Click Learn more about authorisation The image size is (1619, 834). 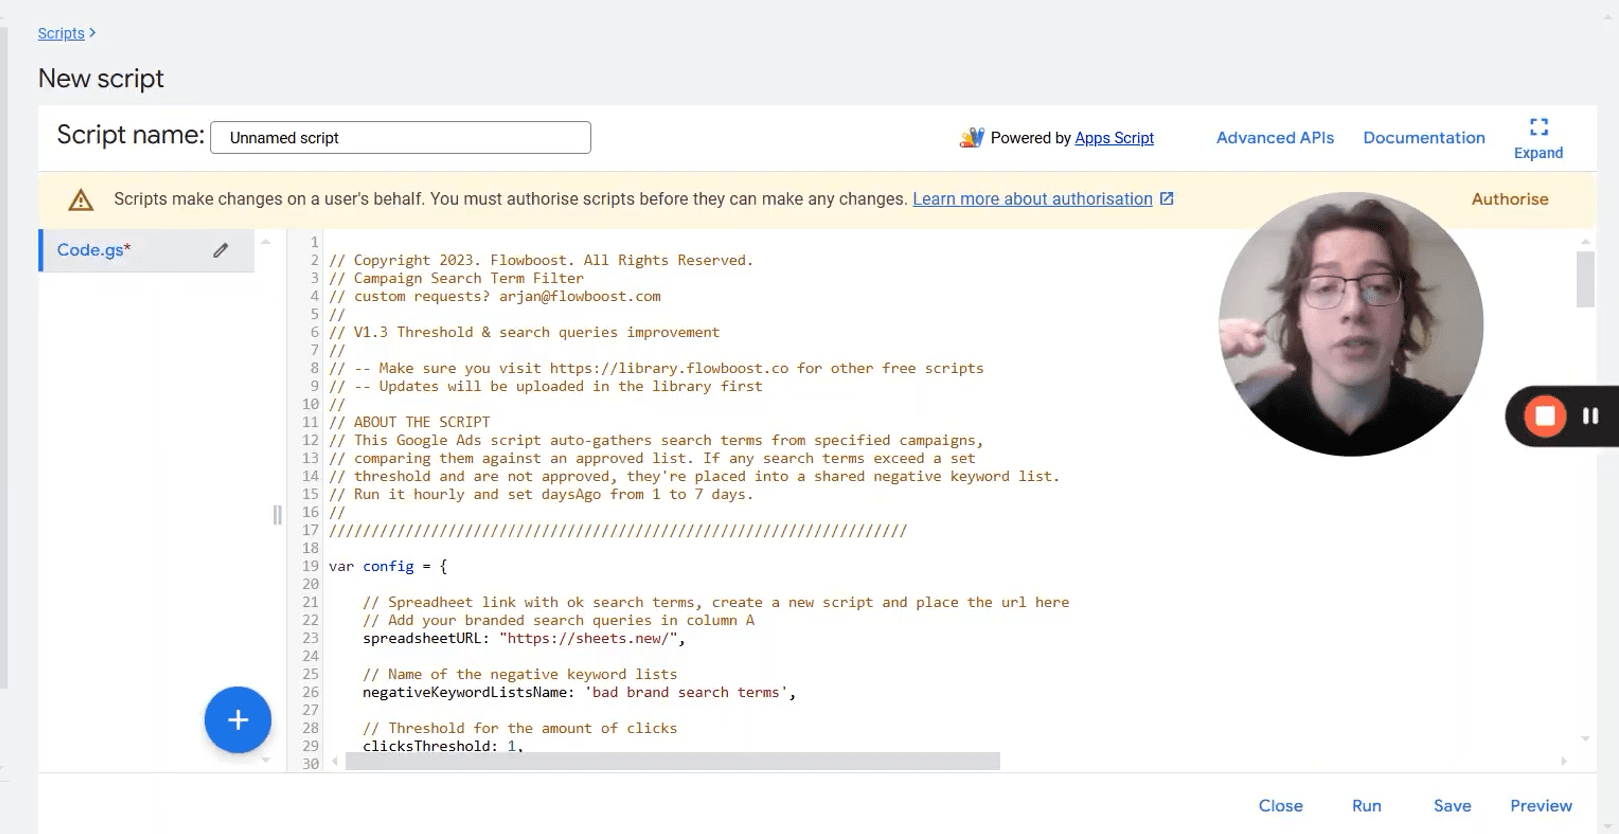(x=1032, y=199)
